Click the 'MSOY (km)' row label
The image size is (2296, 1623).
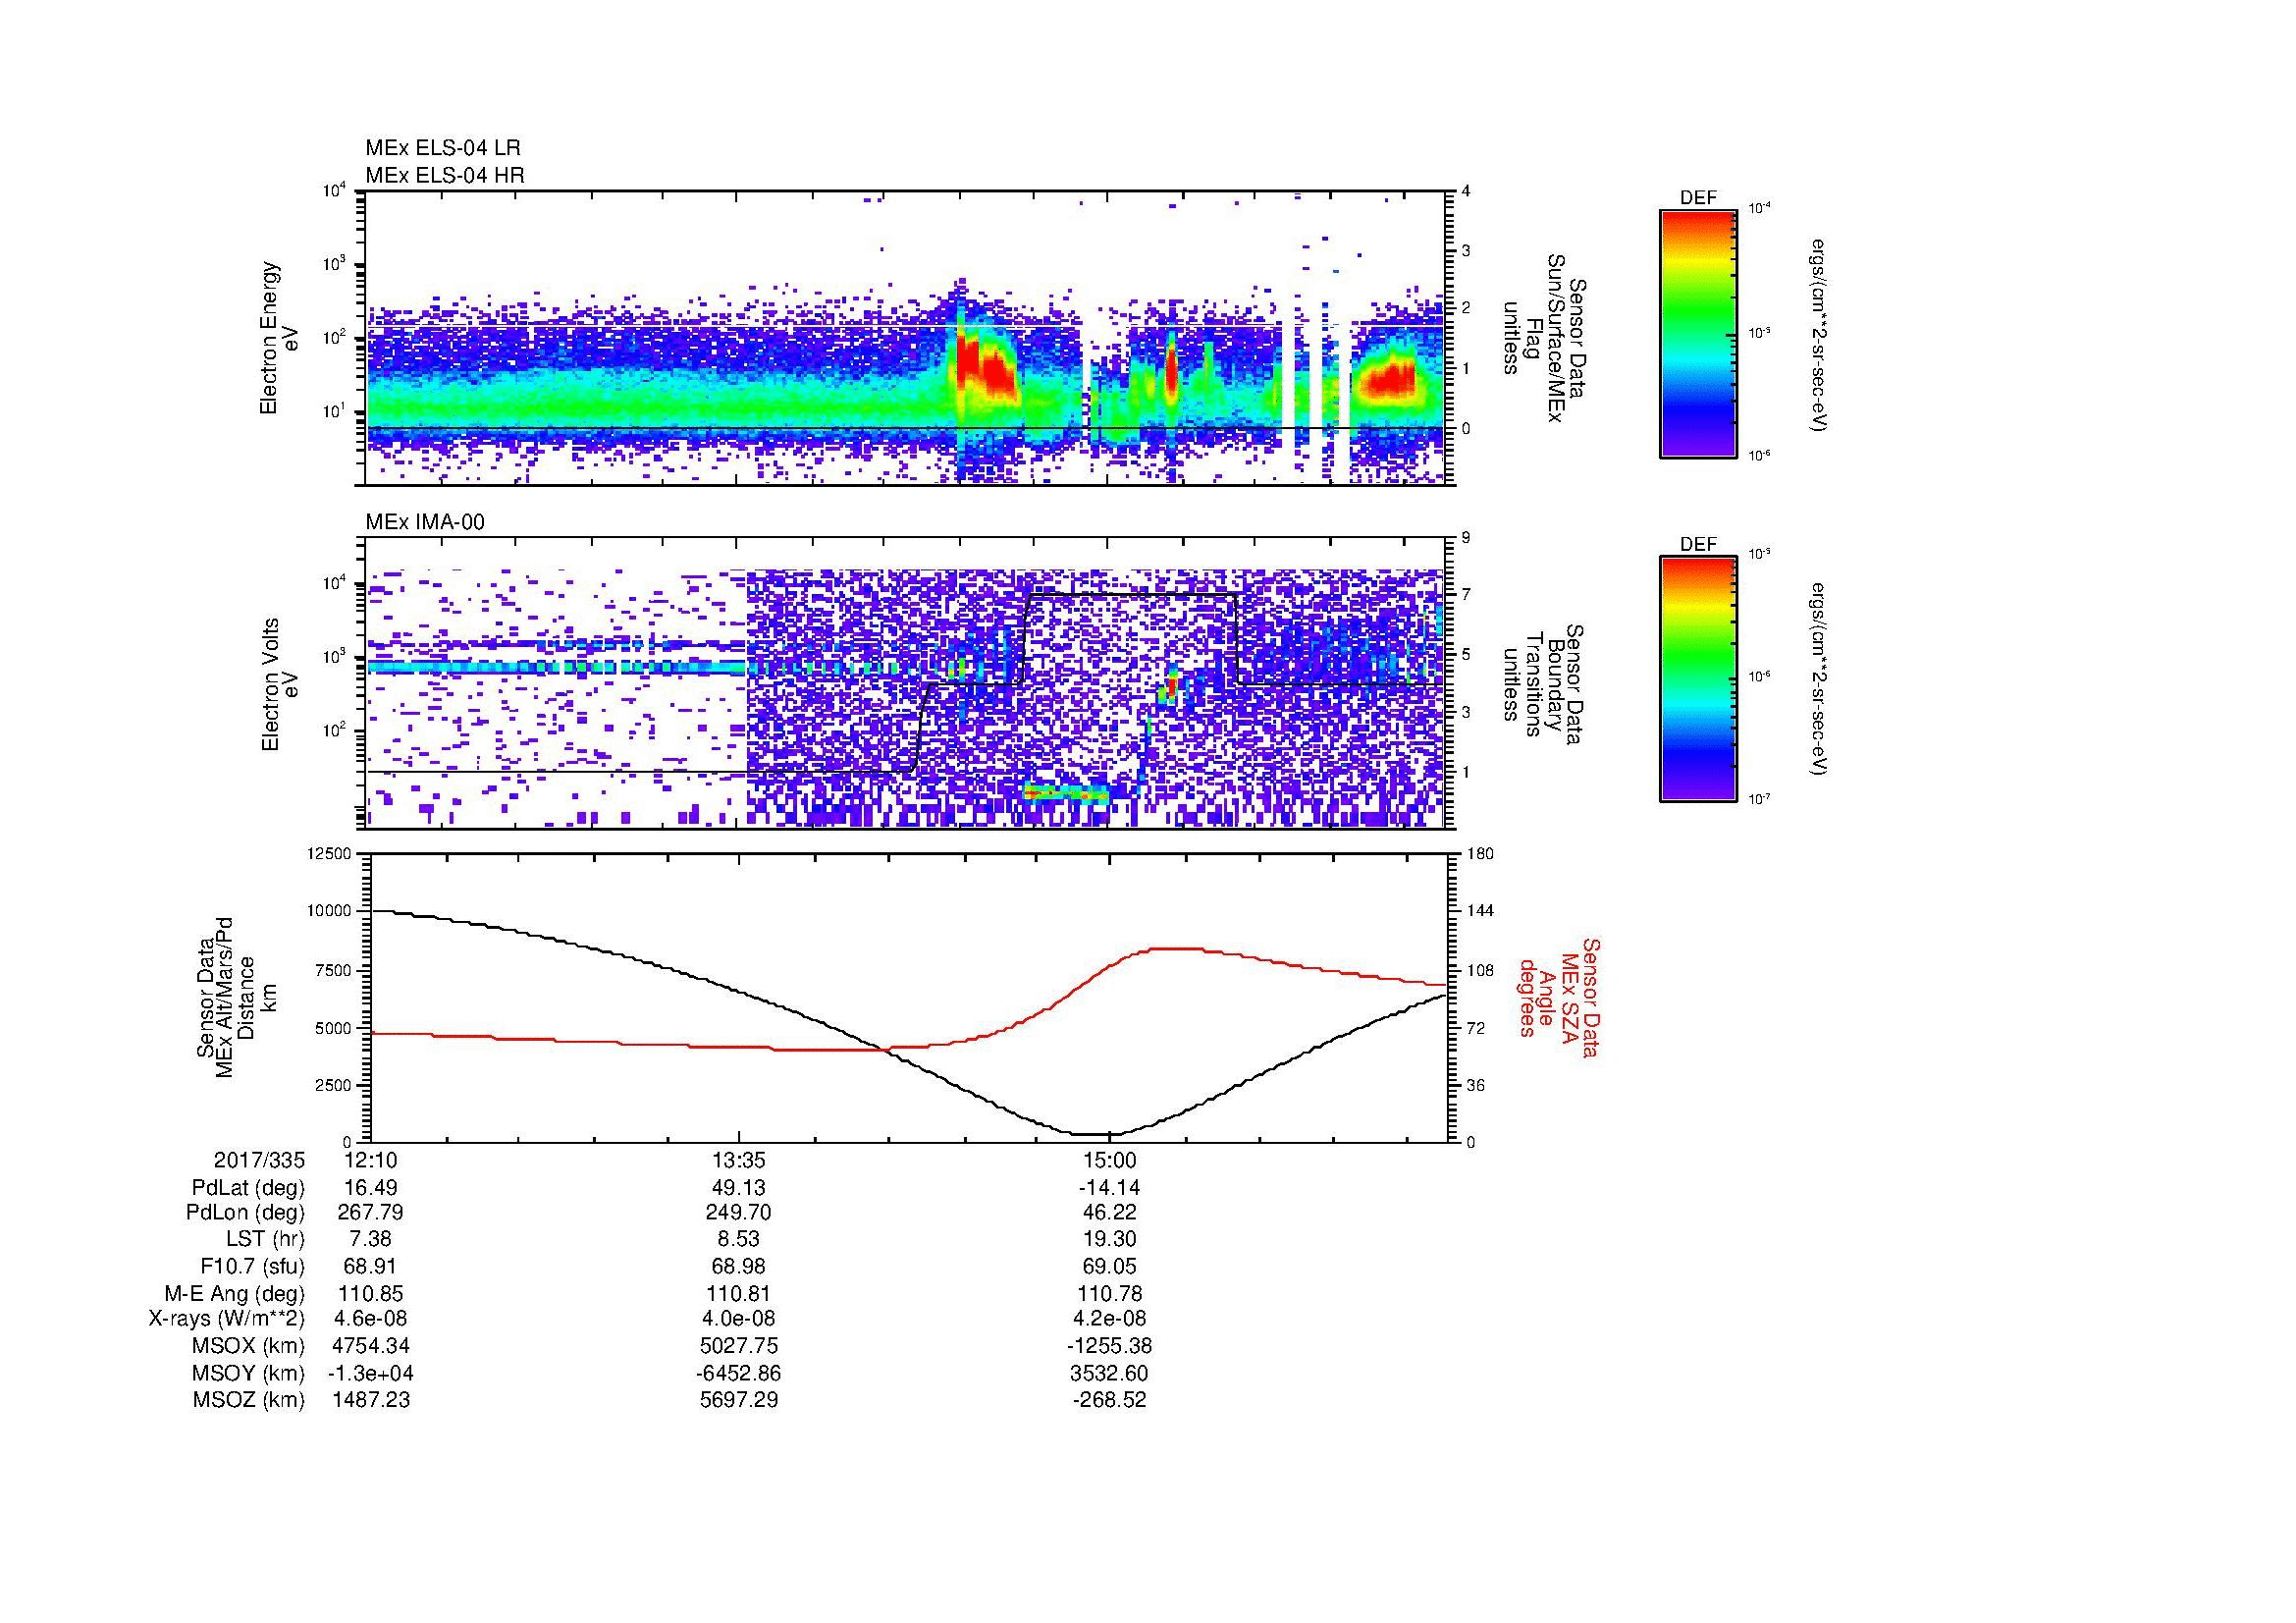pos(248,1373)
